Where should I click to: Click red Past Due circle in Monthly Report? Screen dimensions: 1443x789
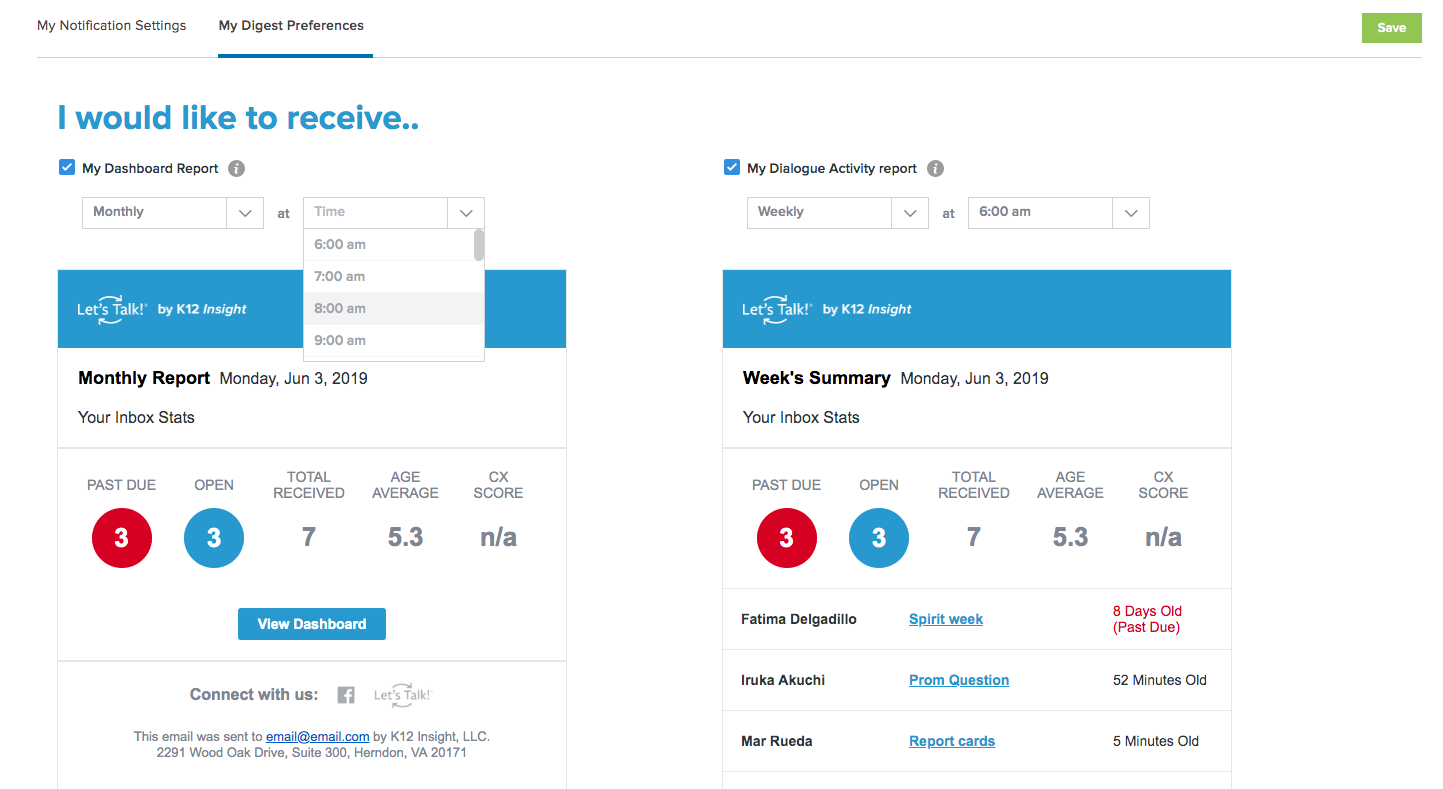pyautogui.click(x=122, y=538)
